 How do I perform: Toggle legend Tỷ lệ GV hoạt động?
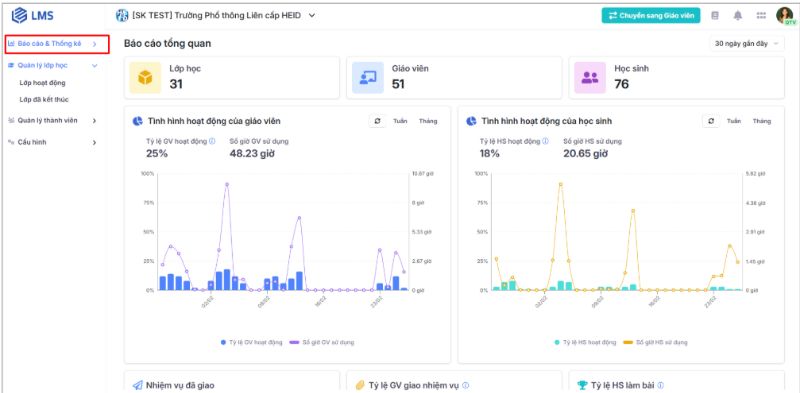[x=251, y=342]
